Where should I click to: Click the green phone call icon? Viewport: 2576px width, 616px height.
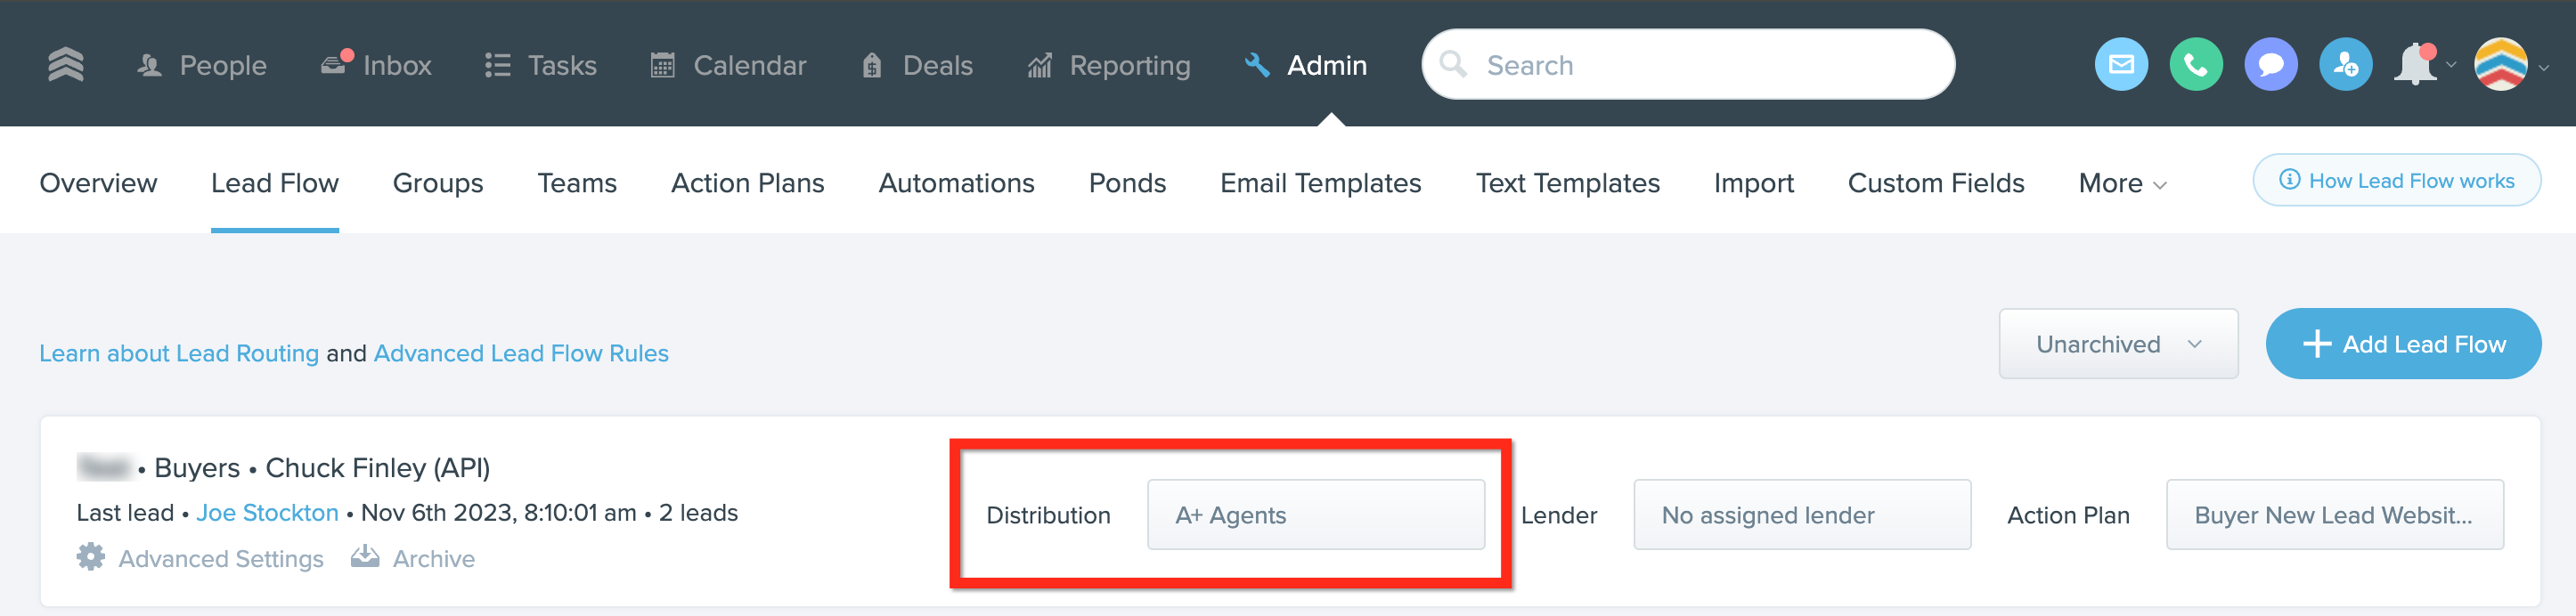(2195, 65)
